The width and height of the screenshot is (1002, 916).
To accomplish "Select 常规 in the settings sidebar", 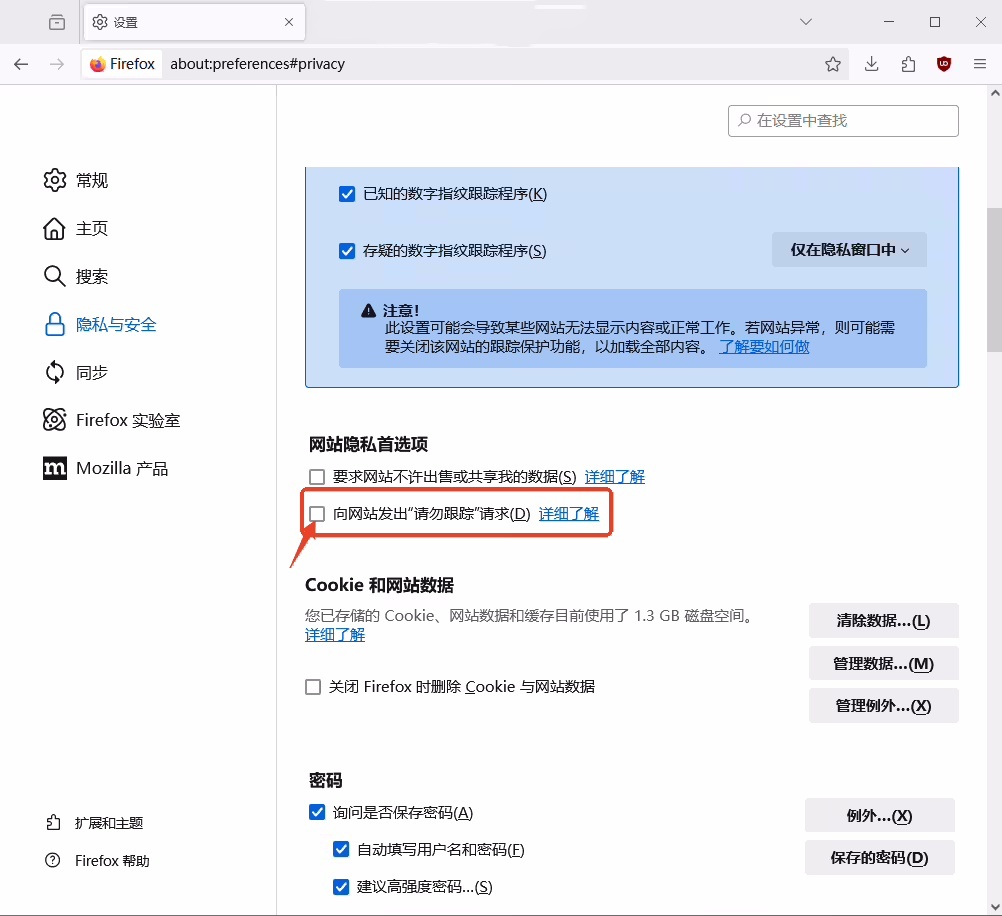I will click(91, 180).
